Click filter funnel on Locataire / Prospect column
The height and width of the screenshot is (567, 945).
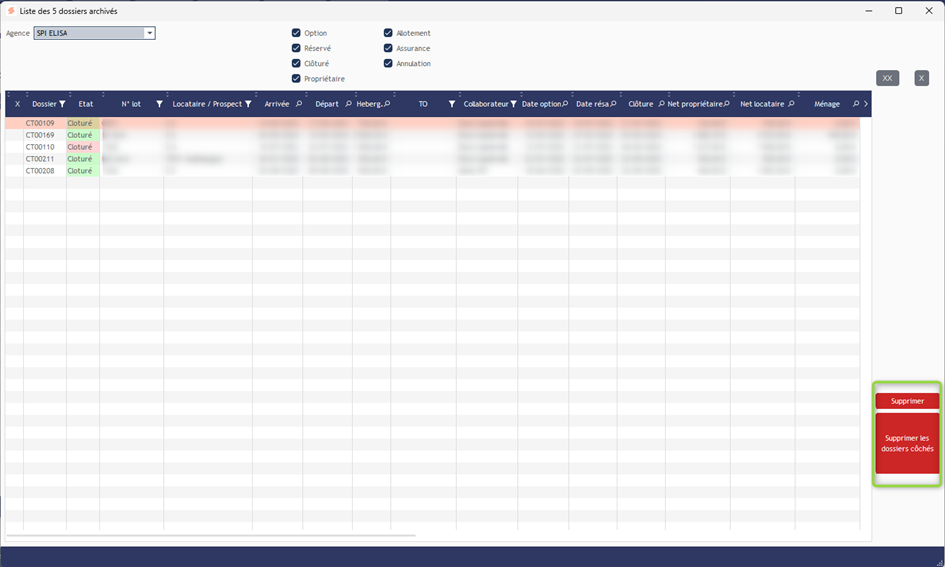tap(248, 104)
